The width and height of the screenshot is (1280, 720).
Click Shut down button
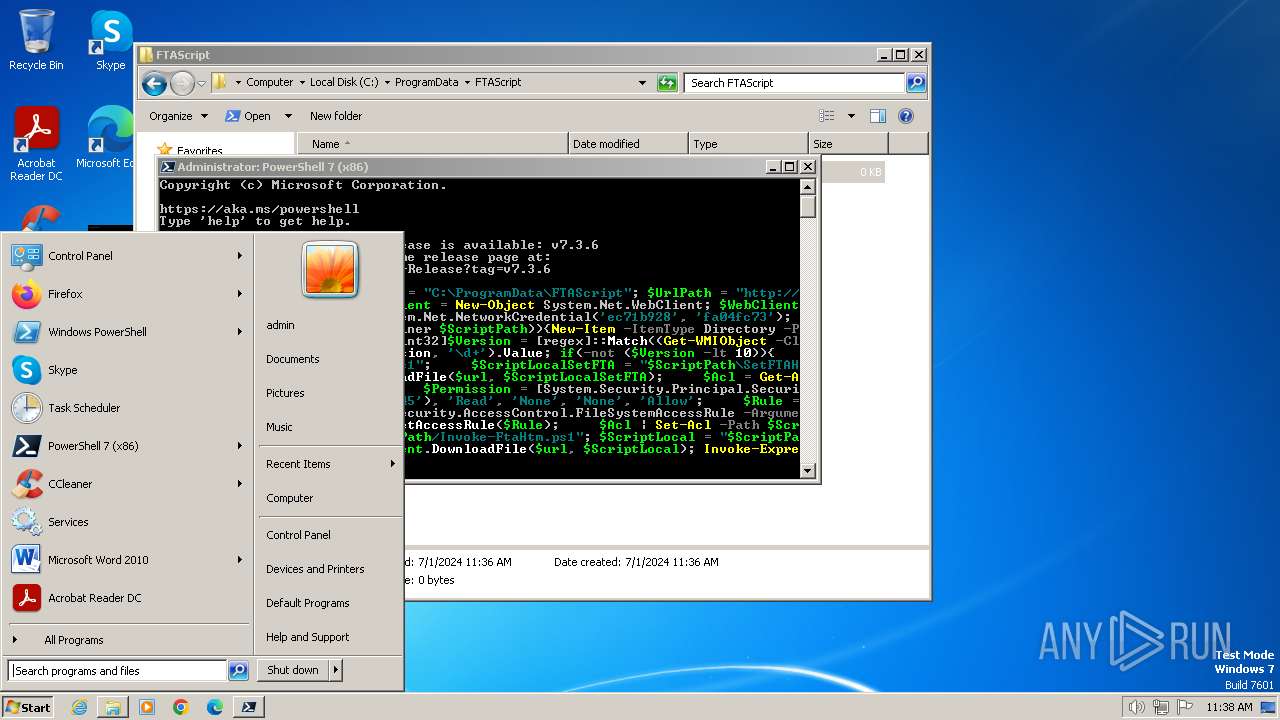click(x=293, y=670)
